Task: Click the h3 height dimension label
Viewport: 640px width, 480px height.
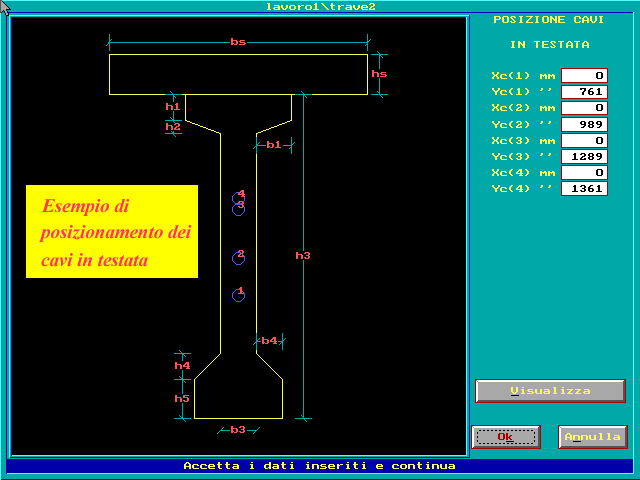Action: pyautogui.click(x=303, y=256)
